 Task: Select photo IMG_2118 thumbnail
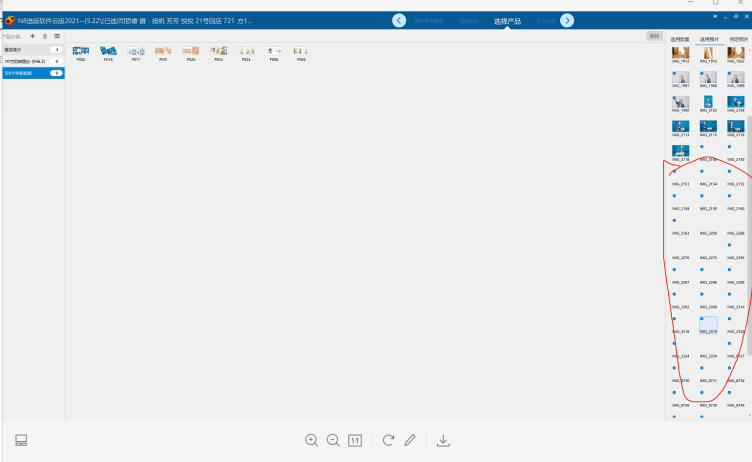(x=681, y=153)
